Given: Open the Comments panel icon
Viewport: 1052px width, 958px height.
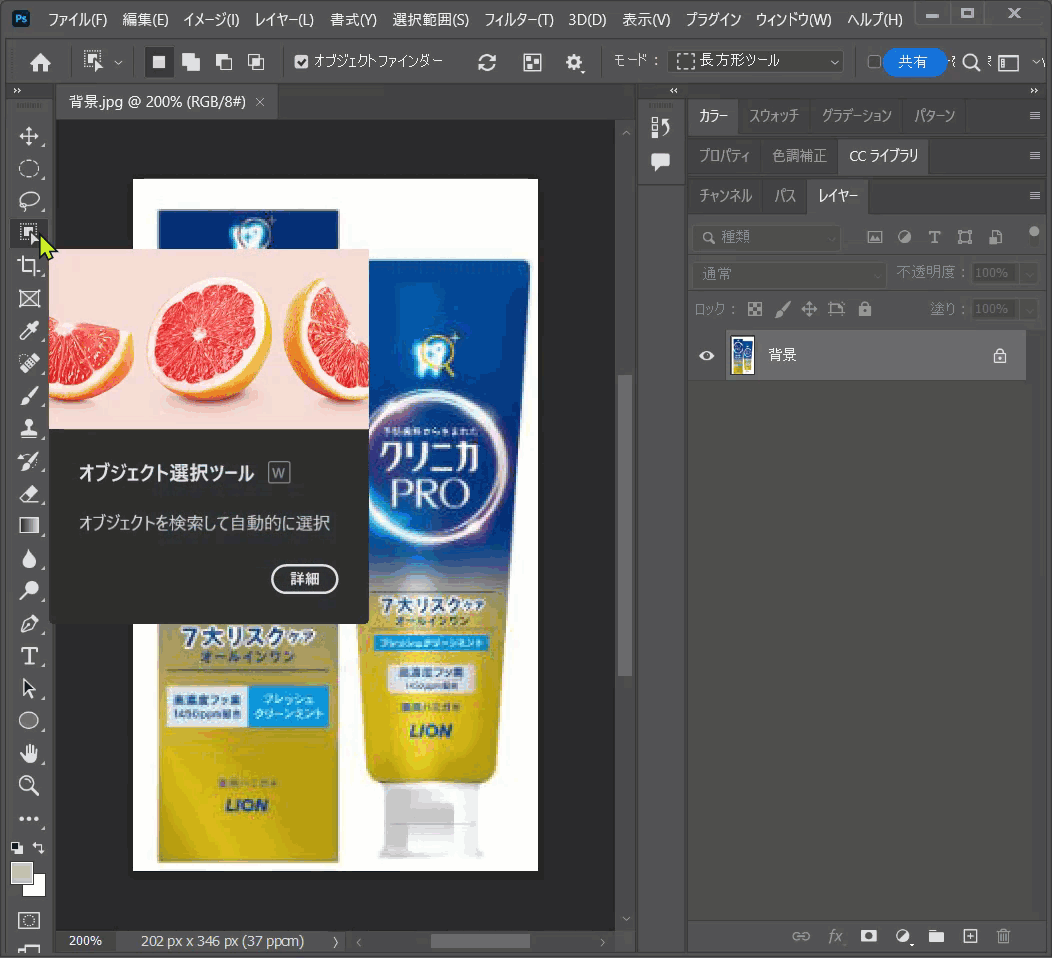Looking at the screenshot, I should click(x=660, y=161).
